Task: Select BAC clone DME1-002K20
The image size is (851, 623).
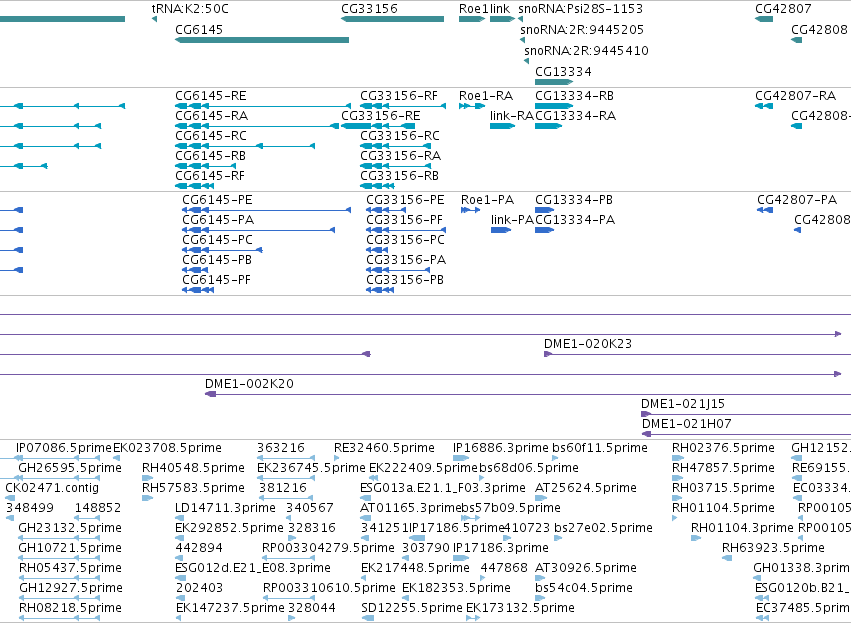Action: tap(528, 394)
